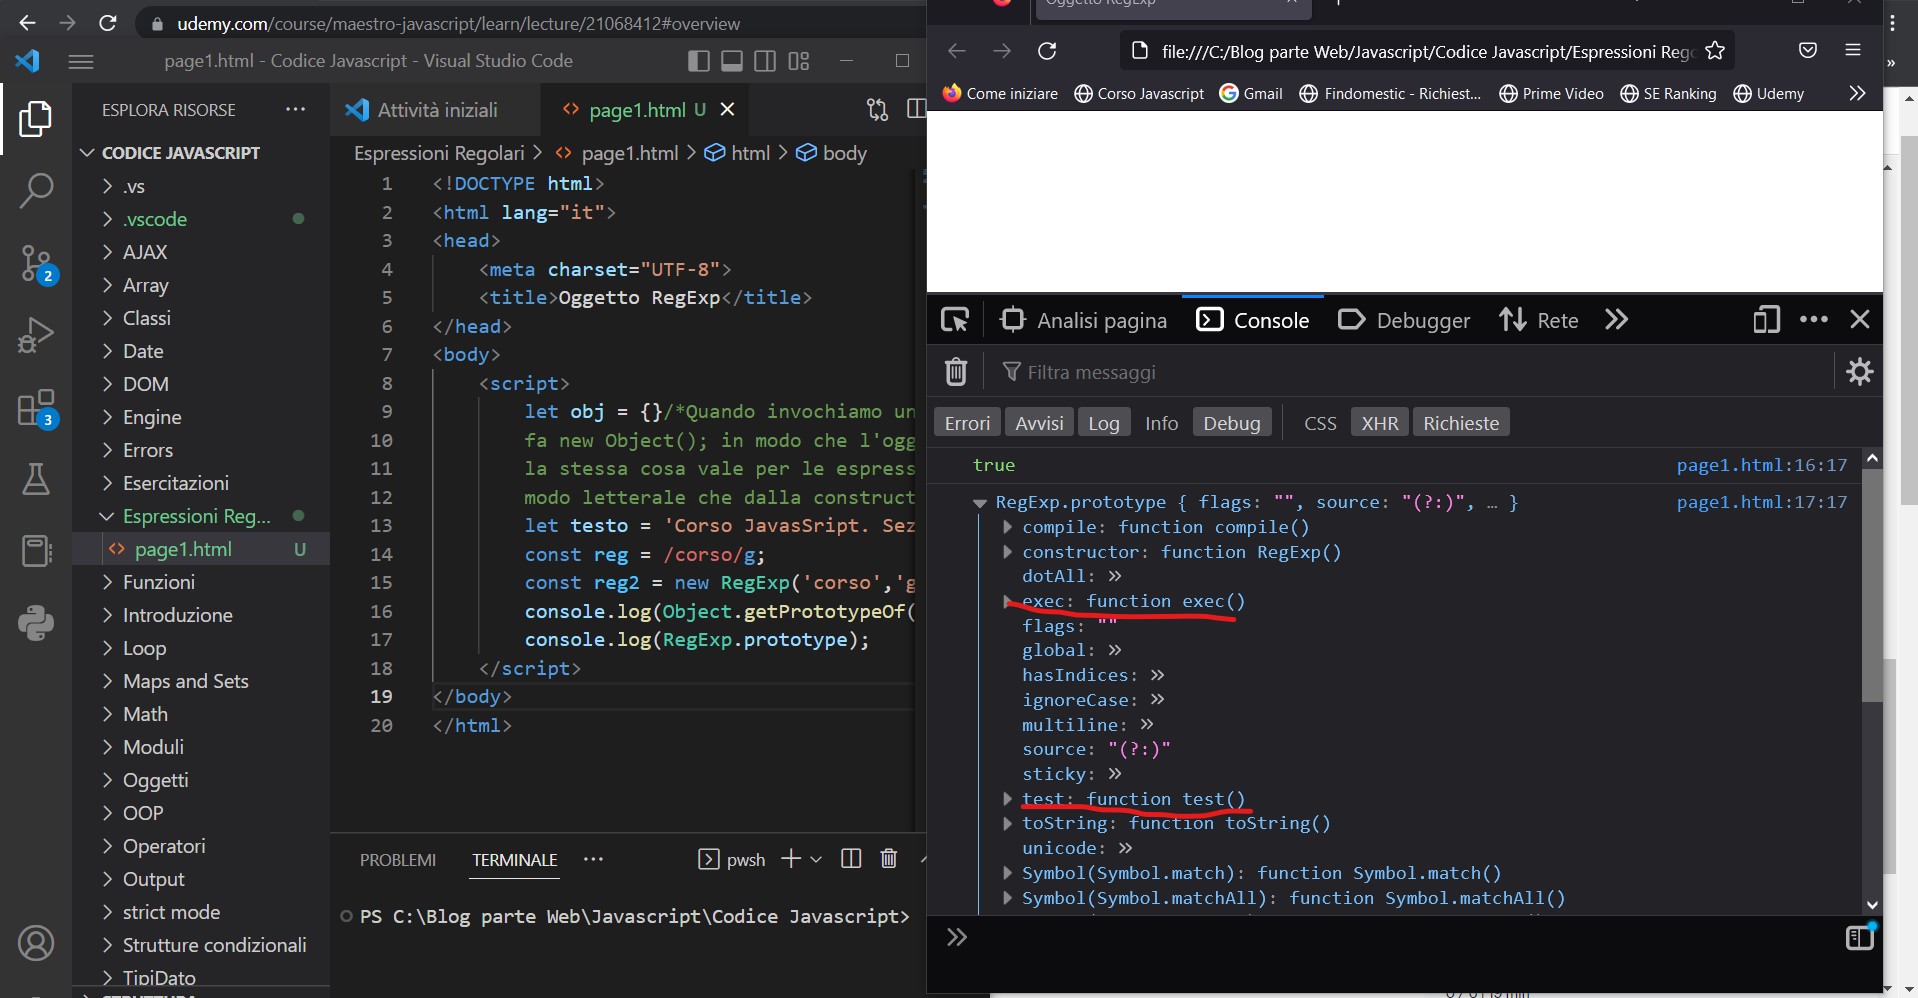
Task: Close the page1.html editor tab
Action: tap(728, 109)
